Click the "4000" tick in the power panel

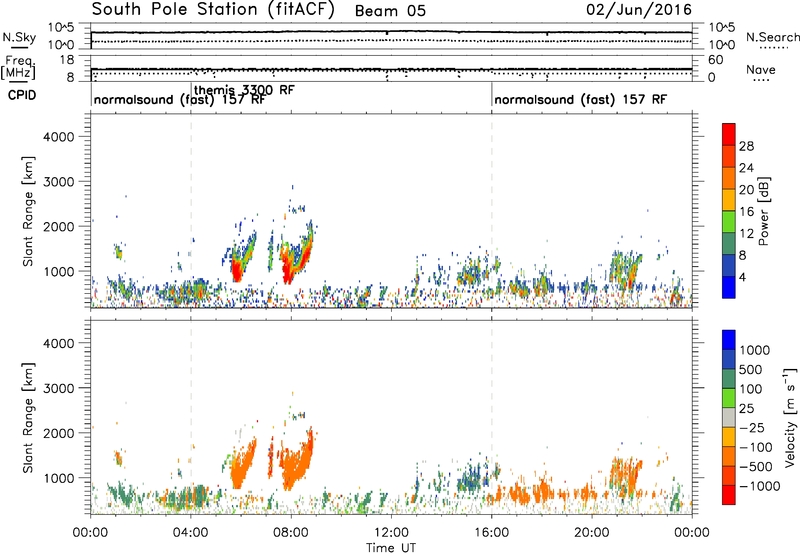click(58, 137)
